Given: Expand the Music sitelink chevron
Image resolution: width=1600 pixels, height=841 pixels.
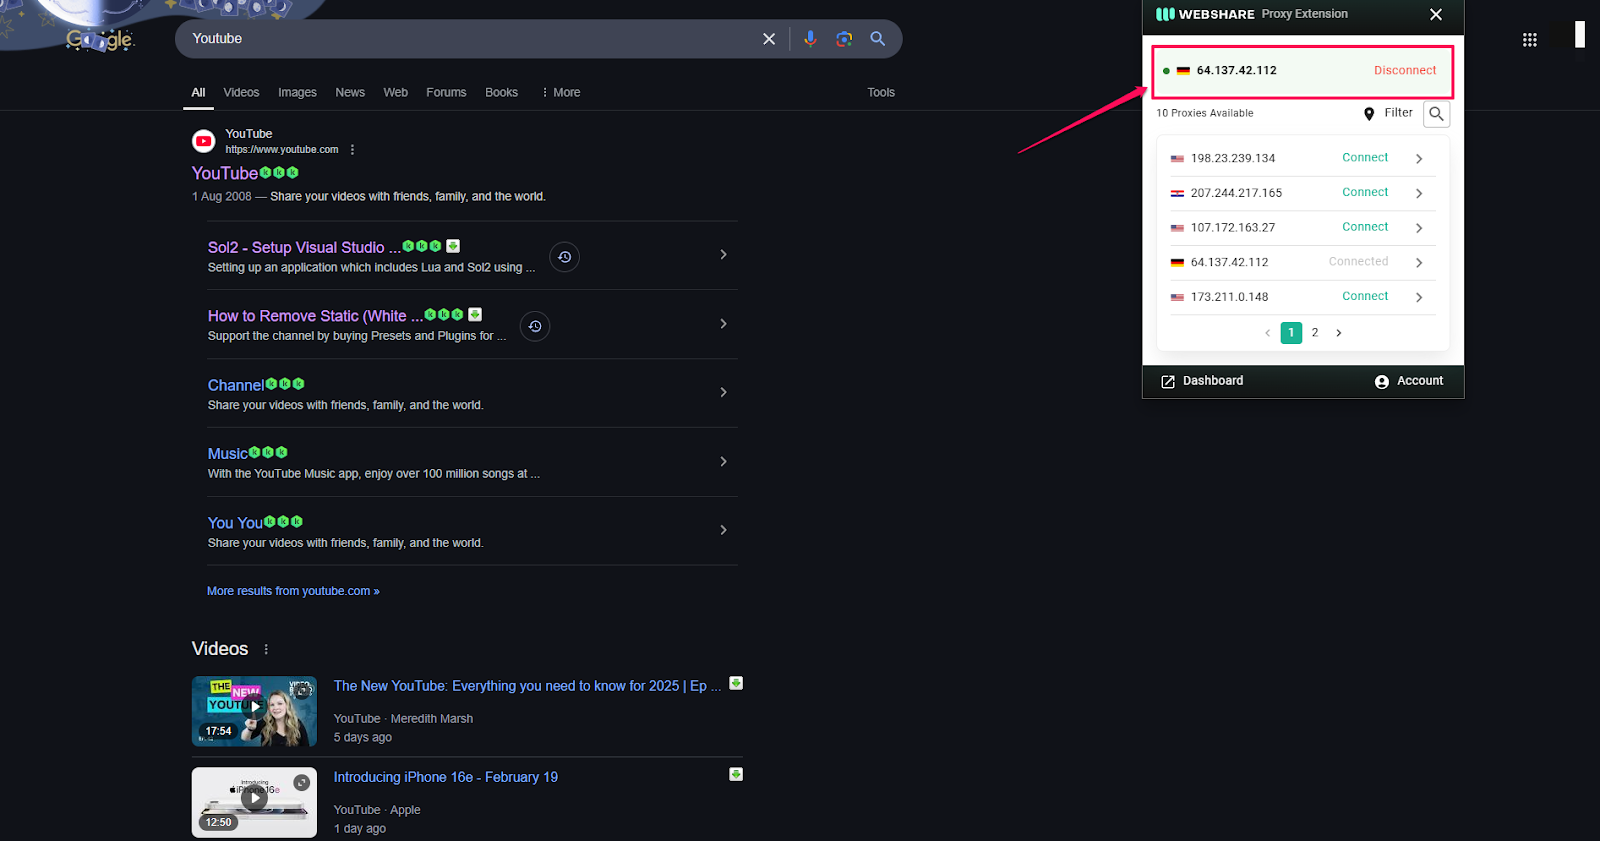Looking at the screenshot, I should click(723, 461).
